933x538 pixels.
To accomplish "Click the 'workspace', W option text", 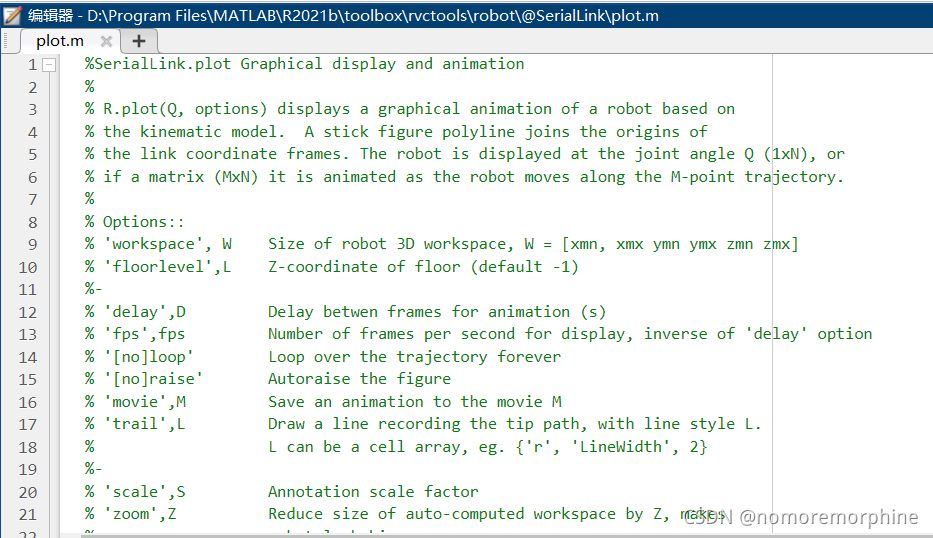I will pyautogui.click(x=168, y=244).
